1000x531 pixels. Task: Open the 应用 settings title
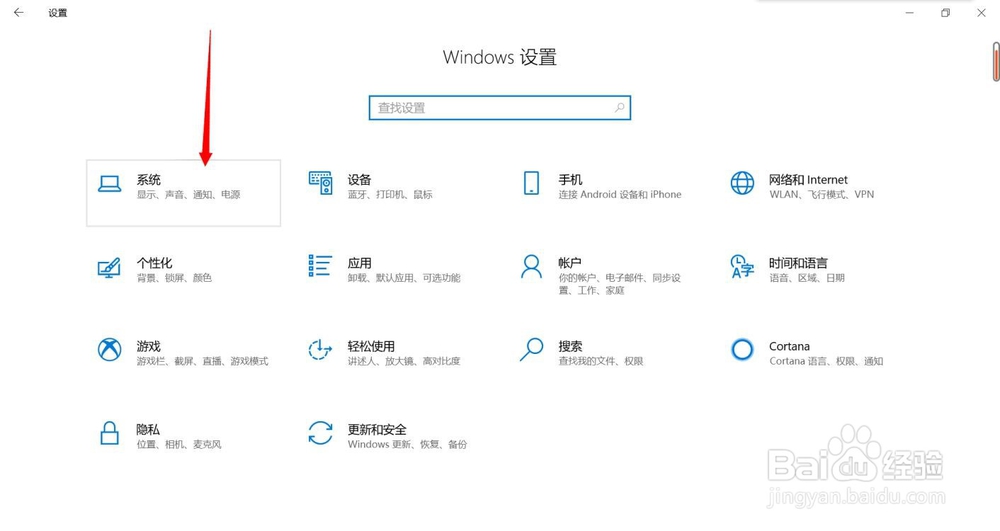point(360,263)
